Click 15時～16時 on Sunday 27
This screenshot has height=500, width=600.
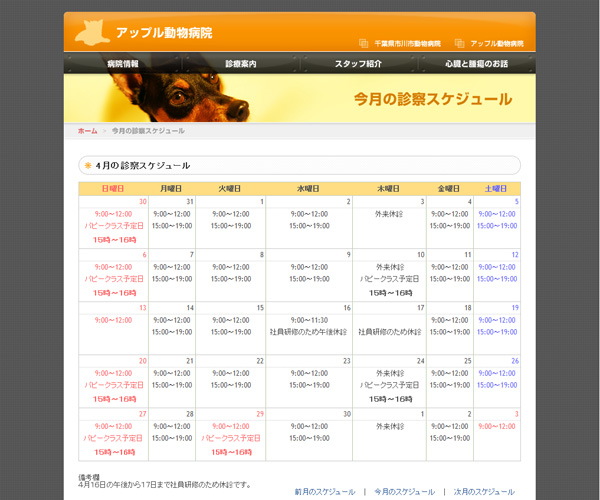[114, 453]
